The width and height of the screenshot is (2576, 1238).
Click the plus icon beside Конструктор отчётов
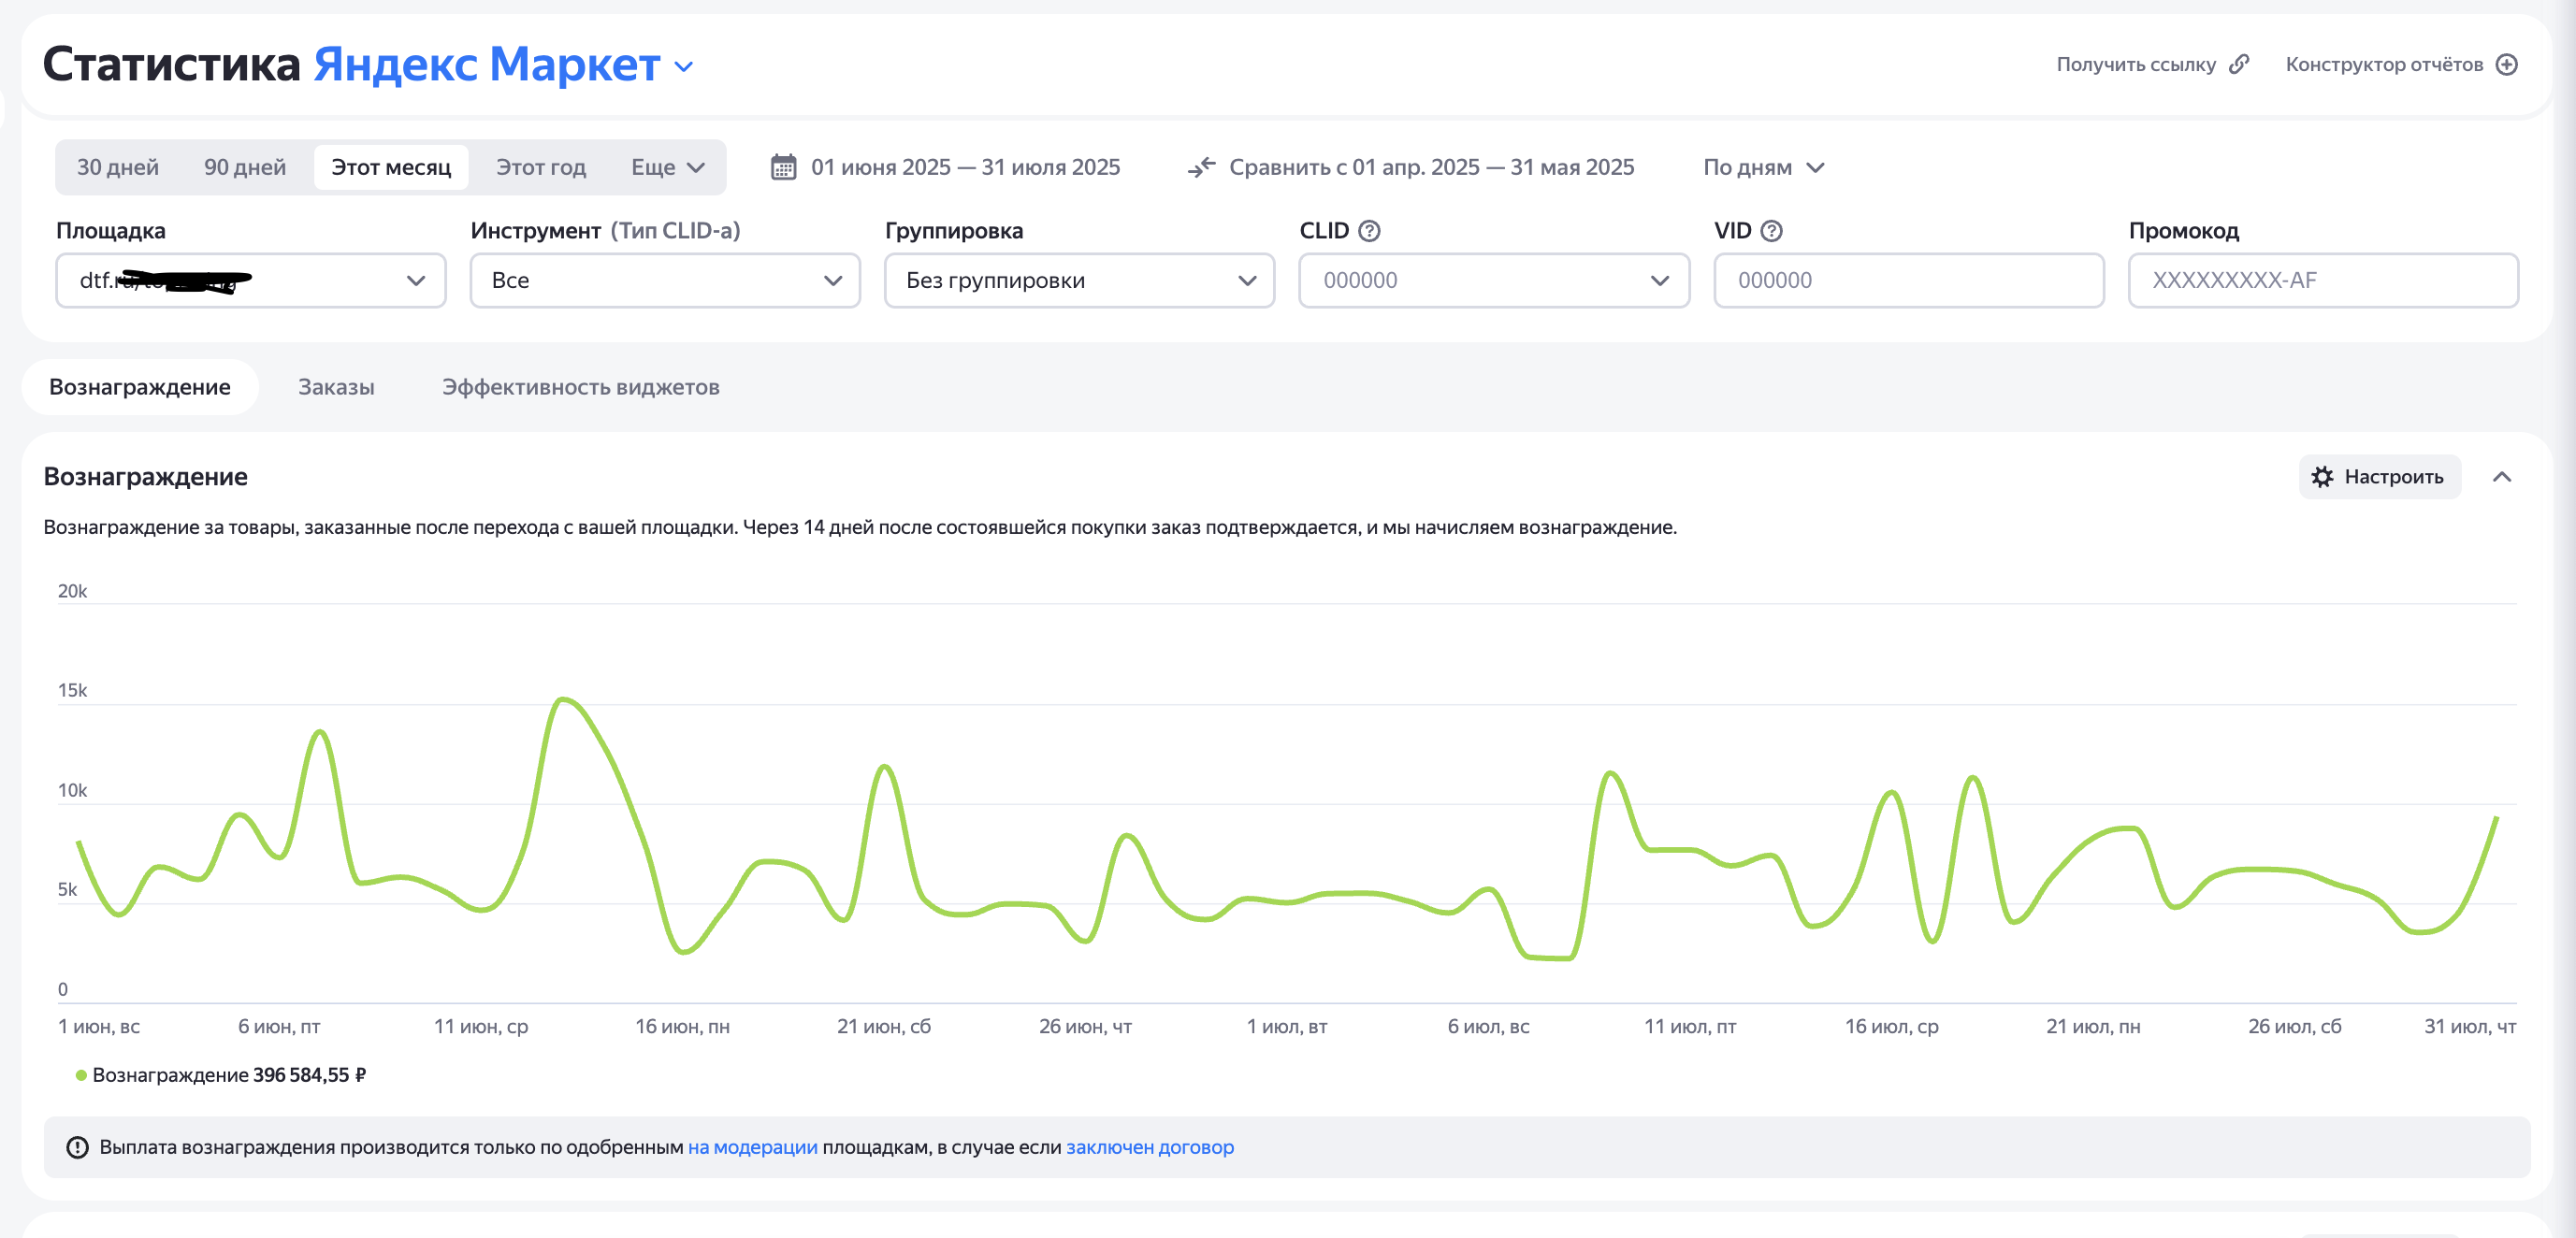coord(2507,64)
